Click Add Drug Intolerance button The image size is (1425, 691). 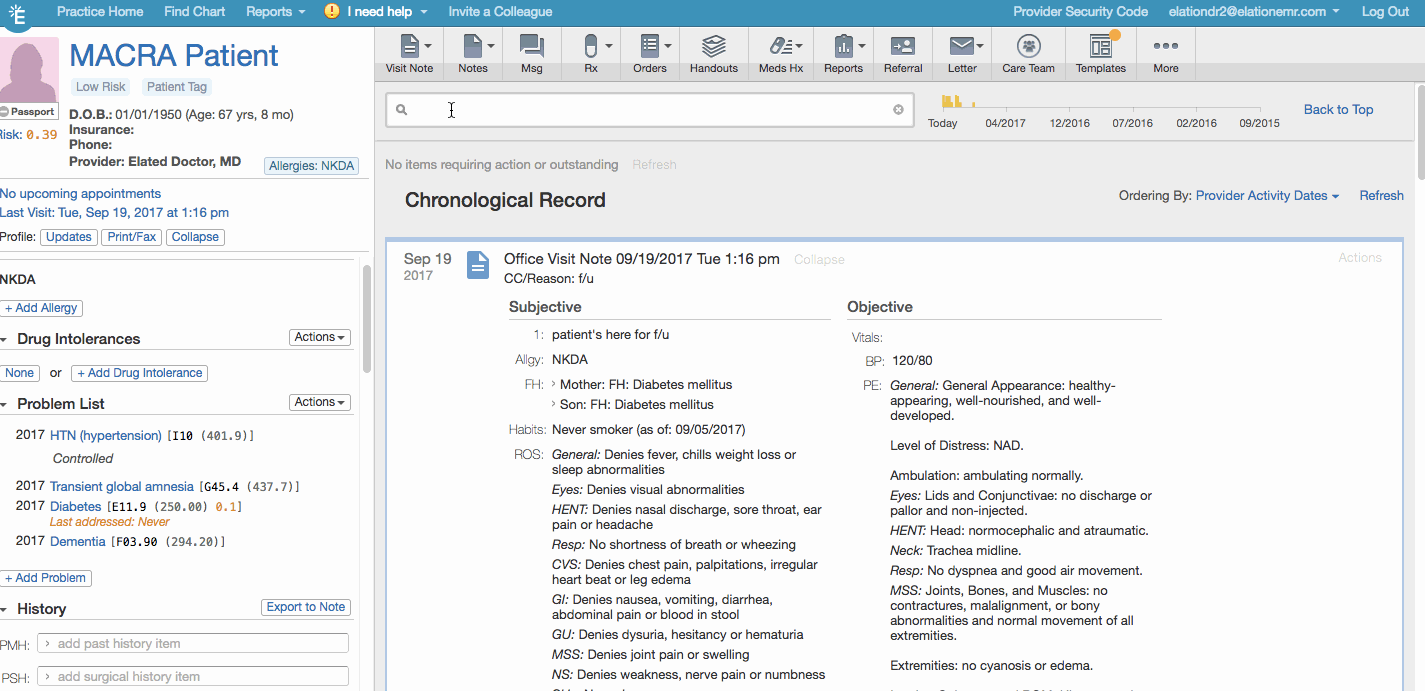coord(139,373)
